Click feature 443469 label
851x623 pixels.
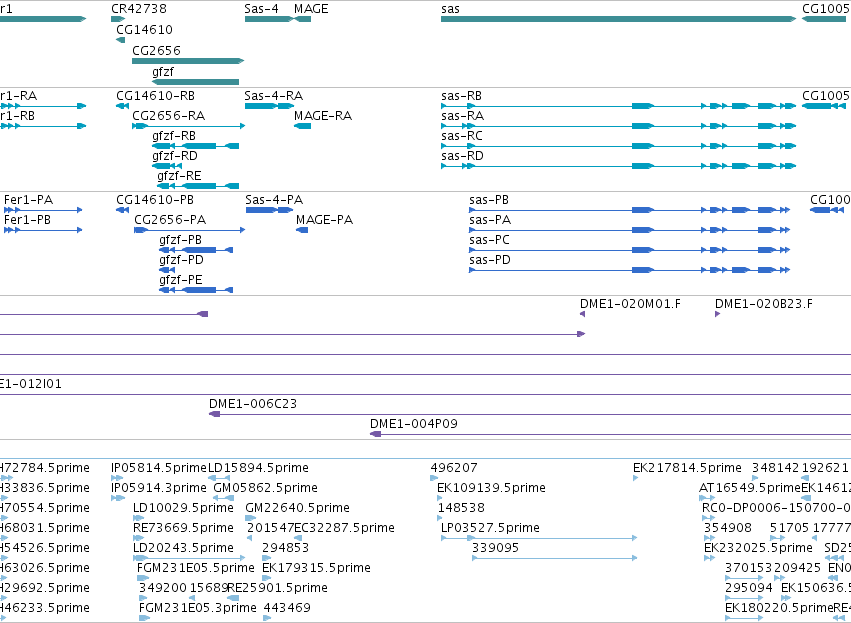287,608
